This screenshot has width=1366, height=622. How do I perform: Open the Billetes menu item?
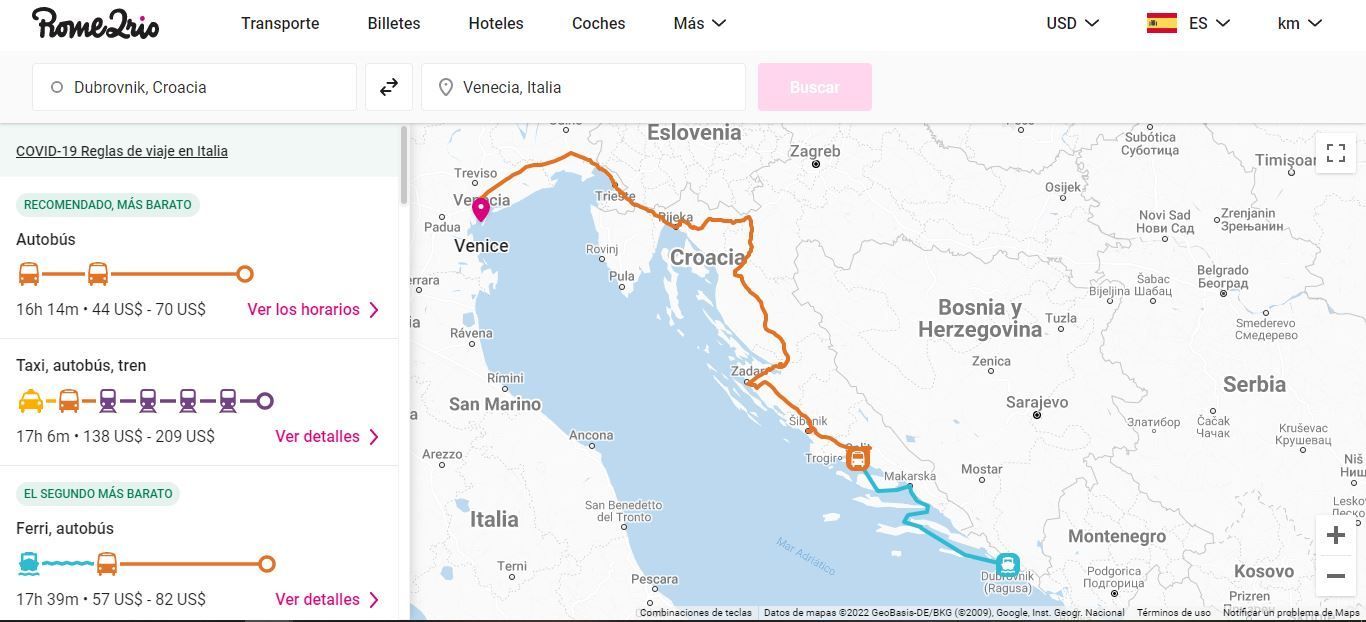394,23
